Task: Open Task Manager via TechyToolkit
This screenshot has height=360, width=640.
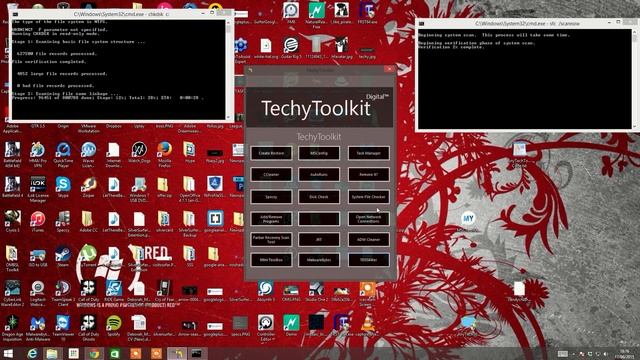Action: click(369, 153)
